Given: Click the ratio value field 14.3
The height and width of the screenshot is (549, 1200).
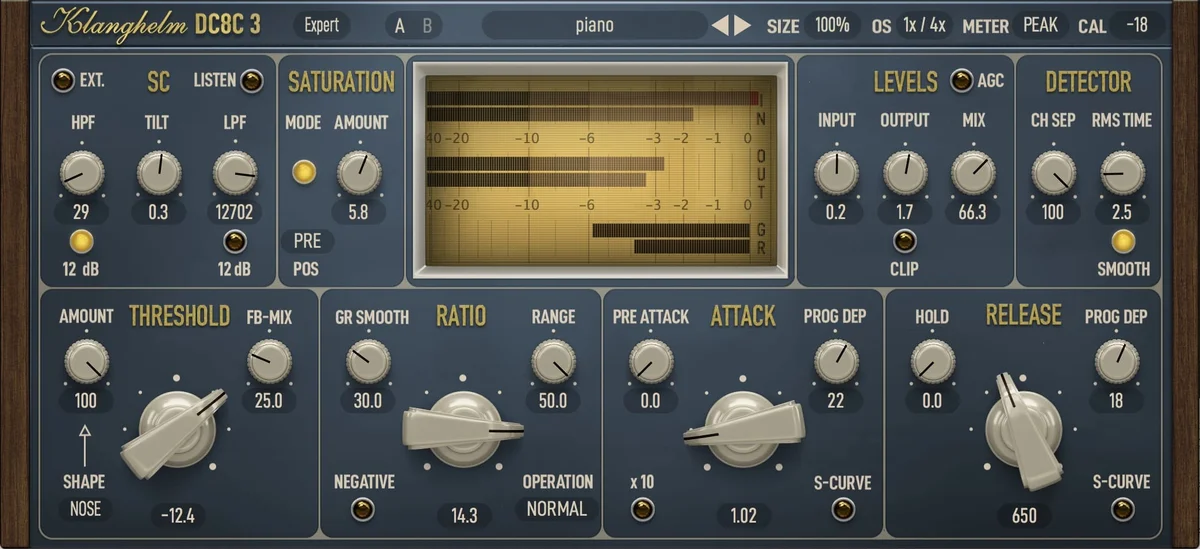Looking at the screenshot, I should click(464, 516).
